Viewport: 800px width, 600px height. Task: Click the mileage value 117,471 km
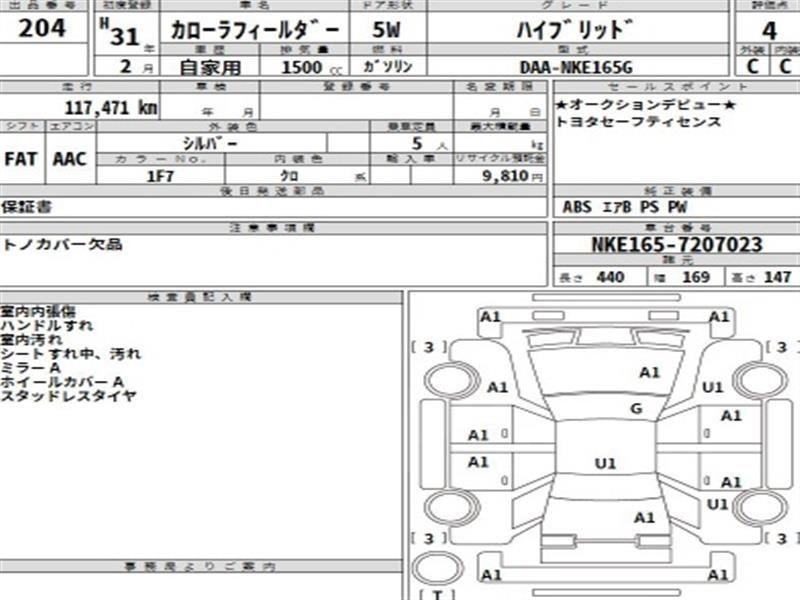[111, 108]
